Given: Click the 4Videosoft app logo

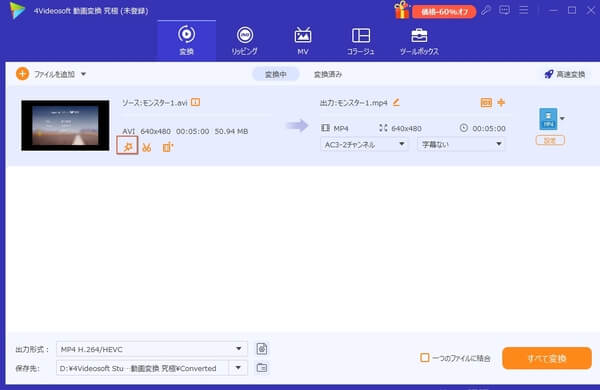Looking at the screenshot, I should [18, 10].
